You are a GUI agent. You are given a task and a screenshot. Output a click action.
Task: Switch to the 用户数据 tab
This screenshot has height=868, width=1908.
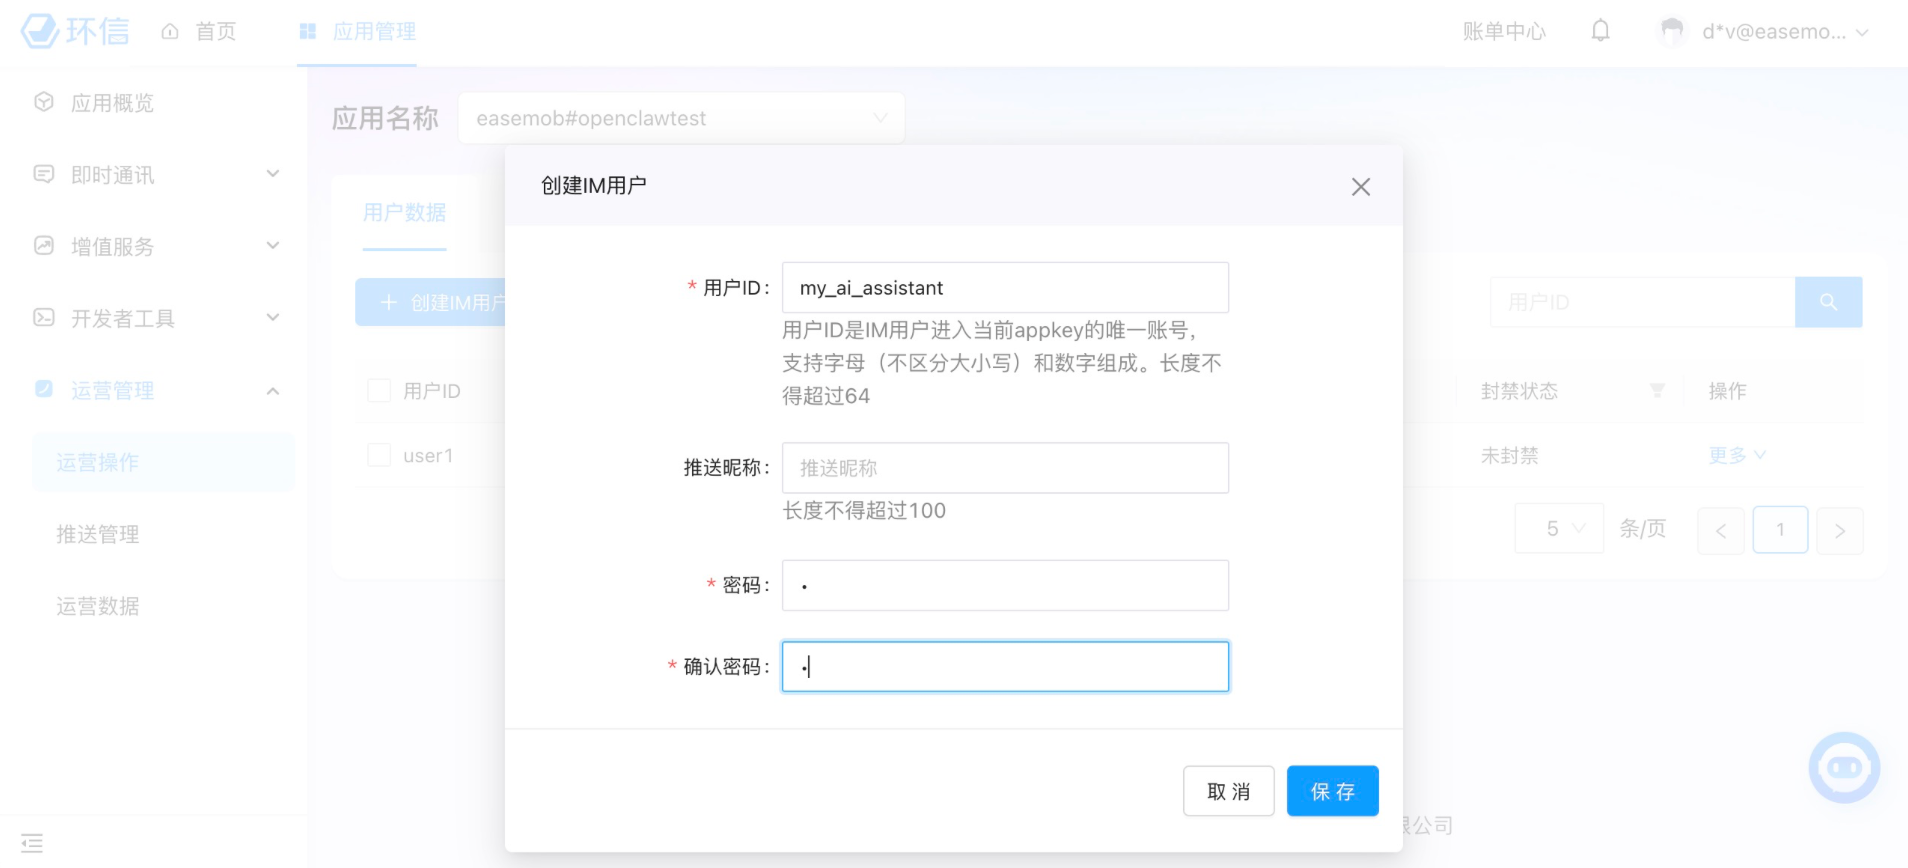pyautogui.click(x=404, y=212)
